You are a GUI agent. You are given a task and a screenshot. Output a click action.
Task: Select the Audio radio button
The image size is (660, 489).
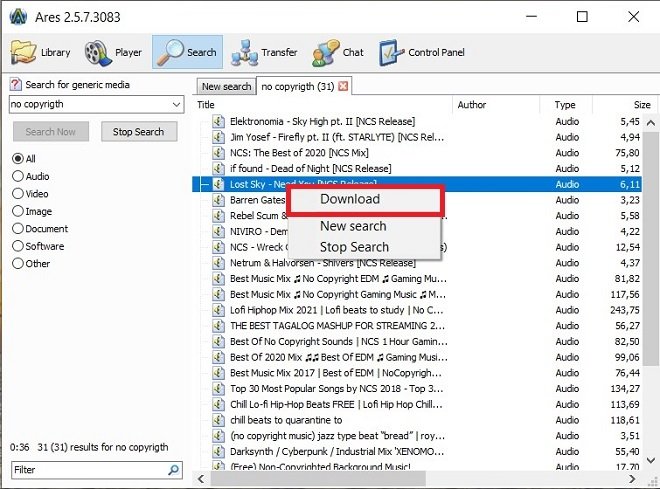[x=18, y=176]
